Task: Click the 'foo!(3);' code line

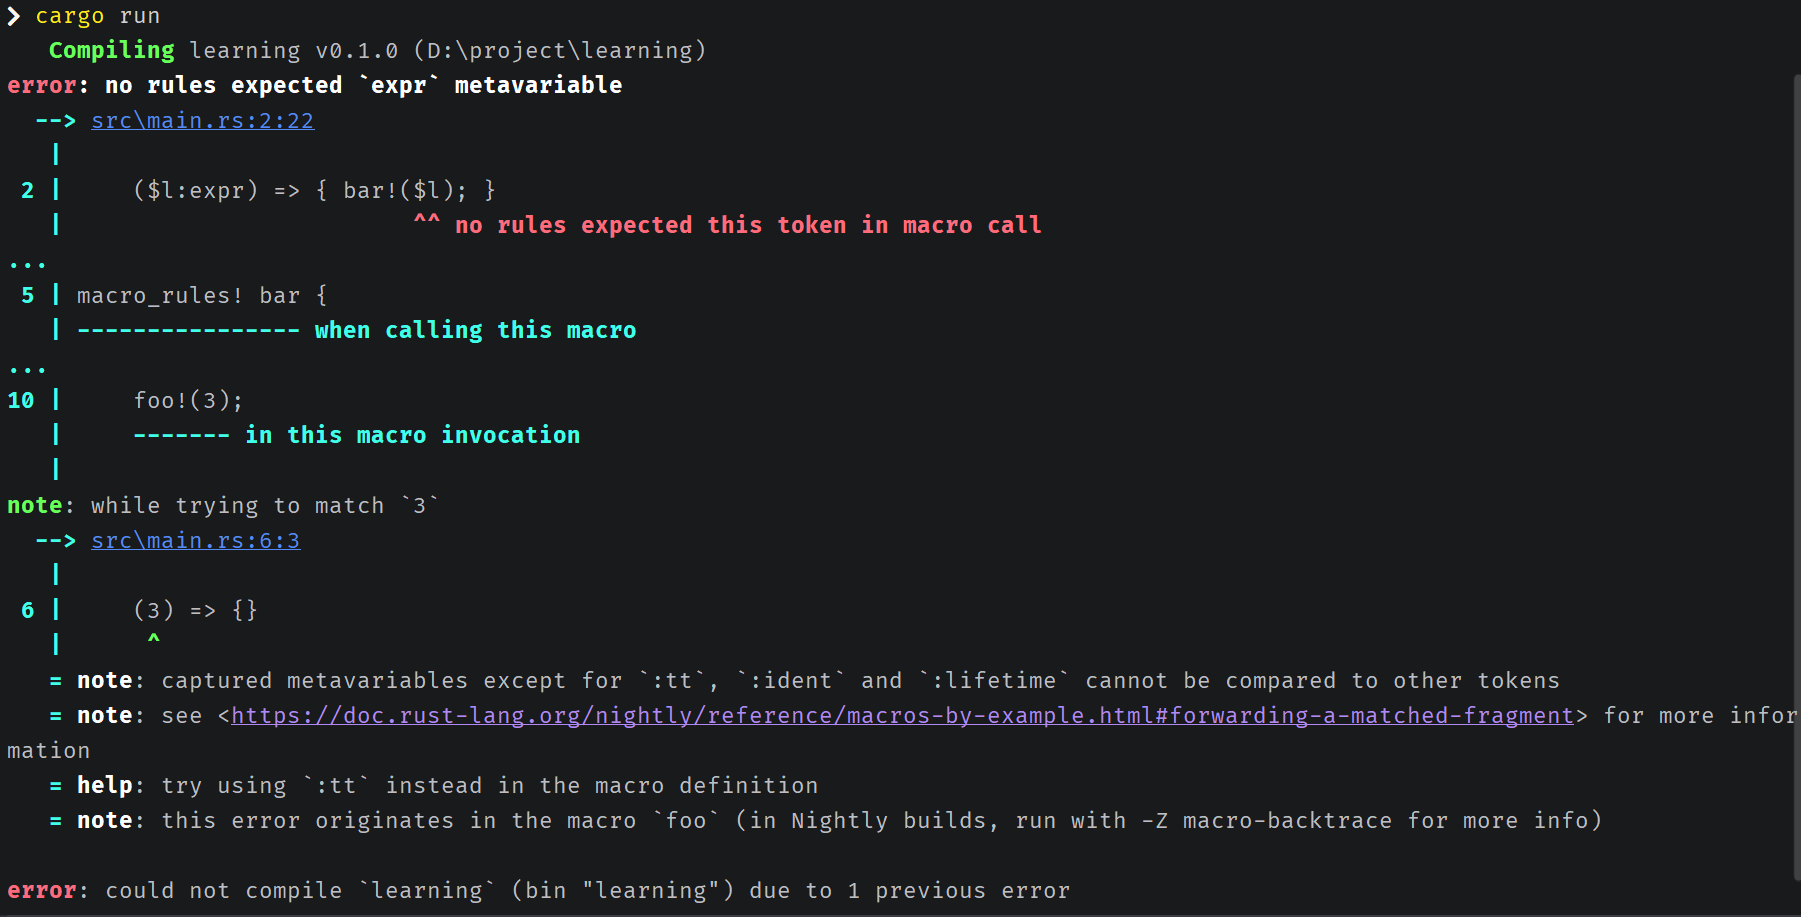Action: pos(188,401)
